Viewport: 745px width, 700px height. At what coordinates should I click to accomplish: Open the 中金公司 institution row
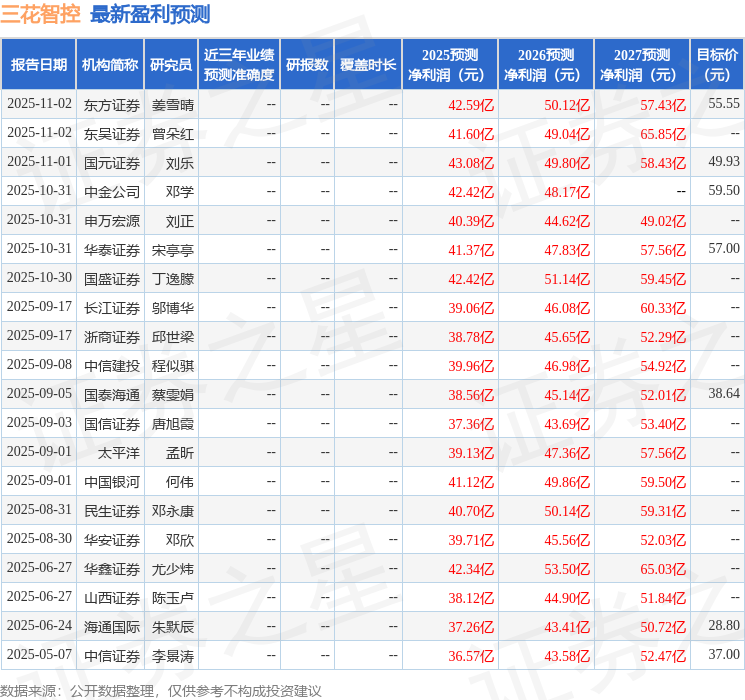coord(112,191)
